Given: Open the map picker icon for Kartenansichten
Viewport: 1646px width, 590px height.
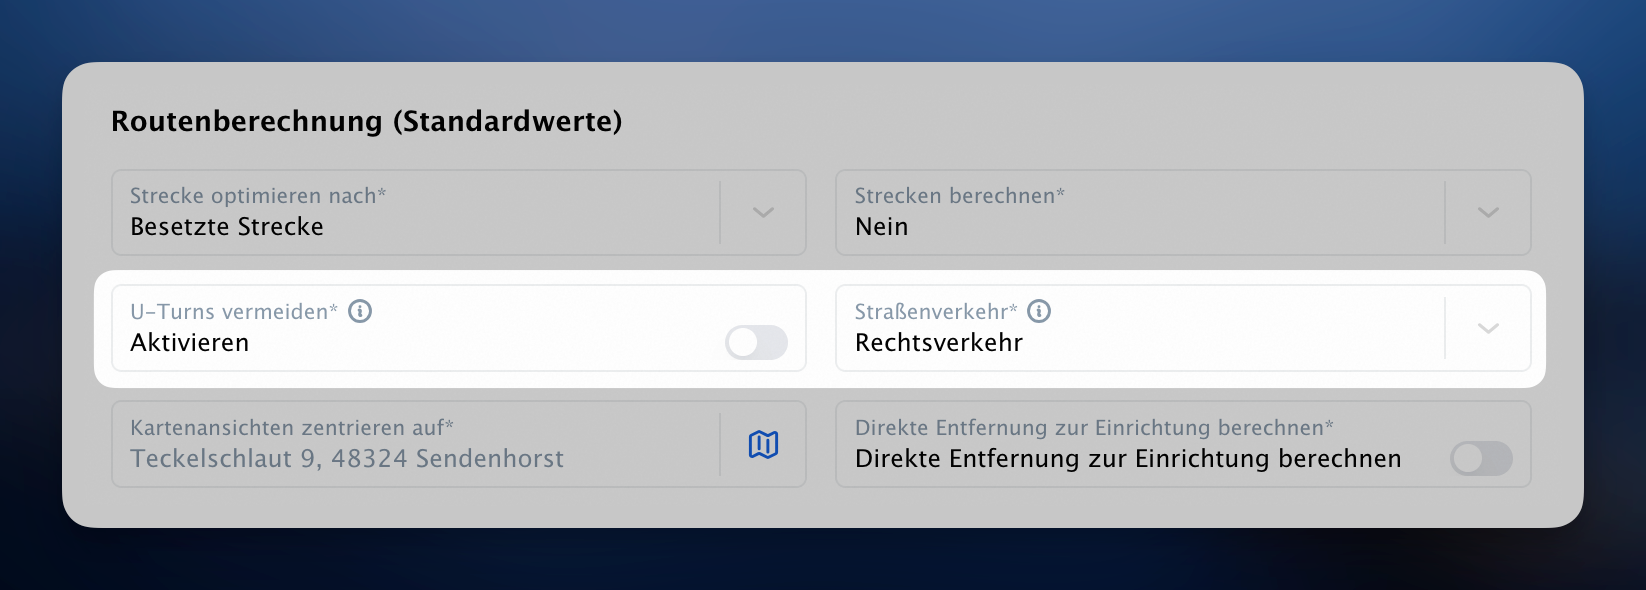Looking at the screenshot, I should click(x=763, y=444).
